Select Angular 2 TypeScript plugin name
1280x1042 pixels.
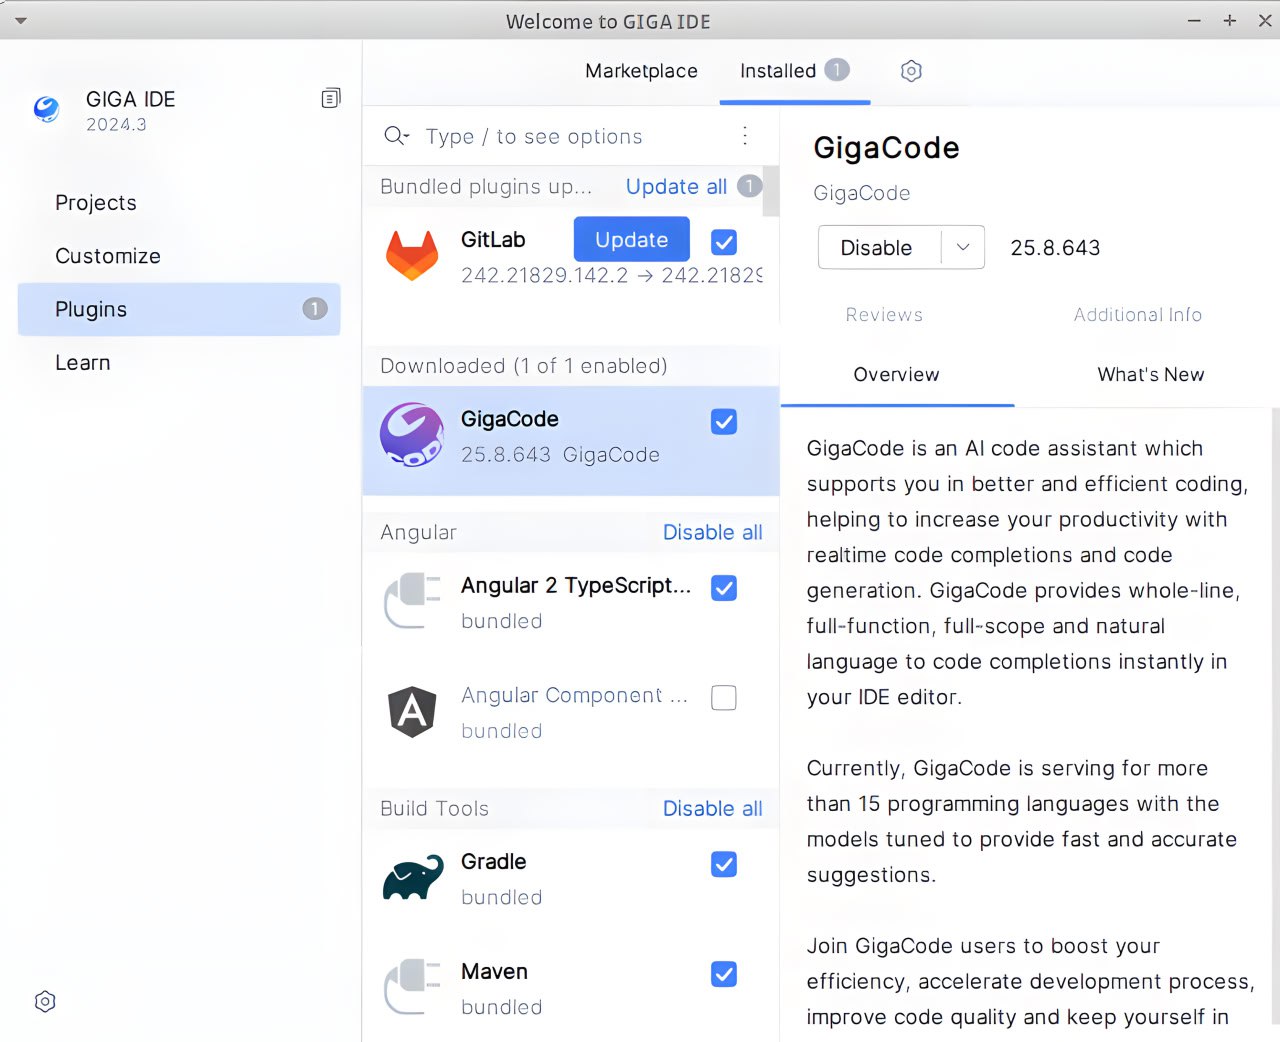576,585
